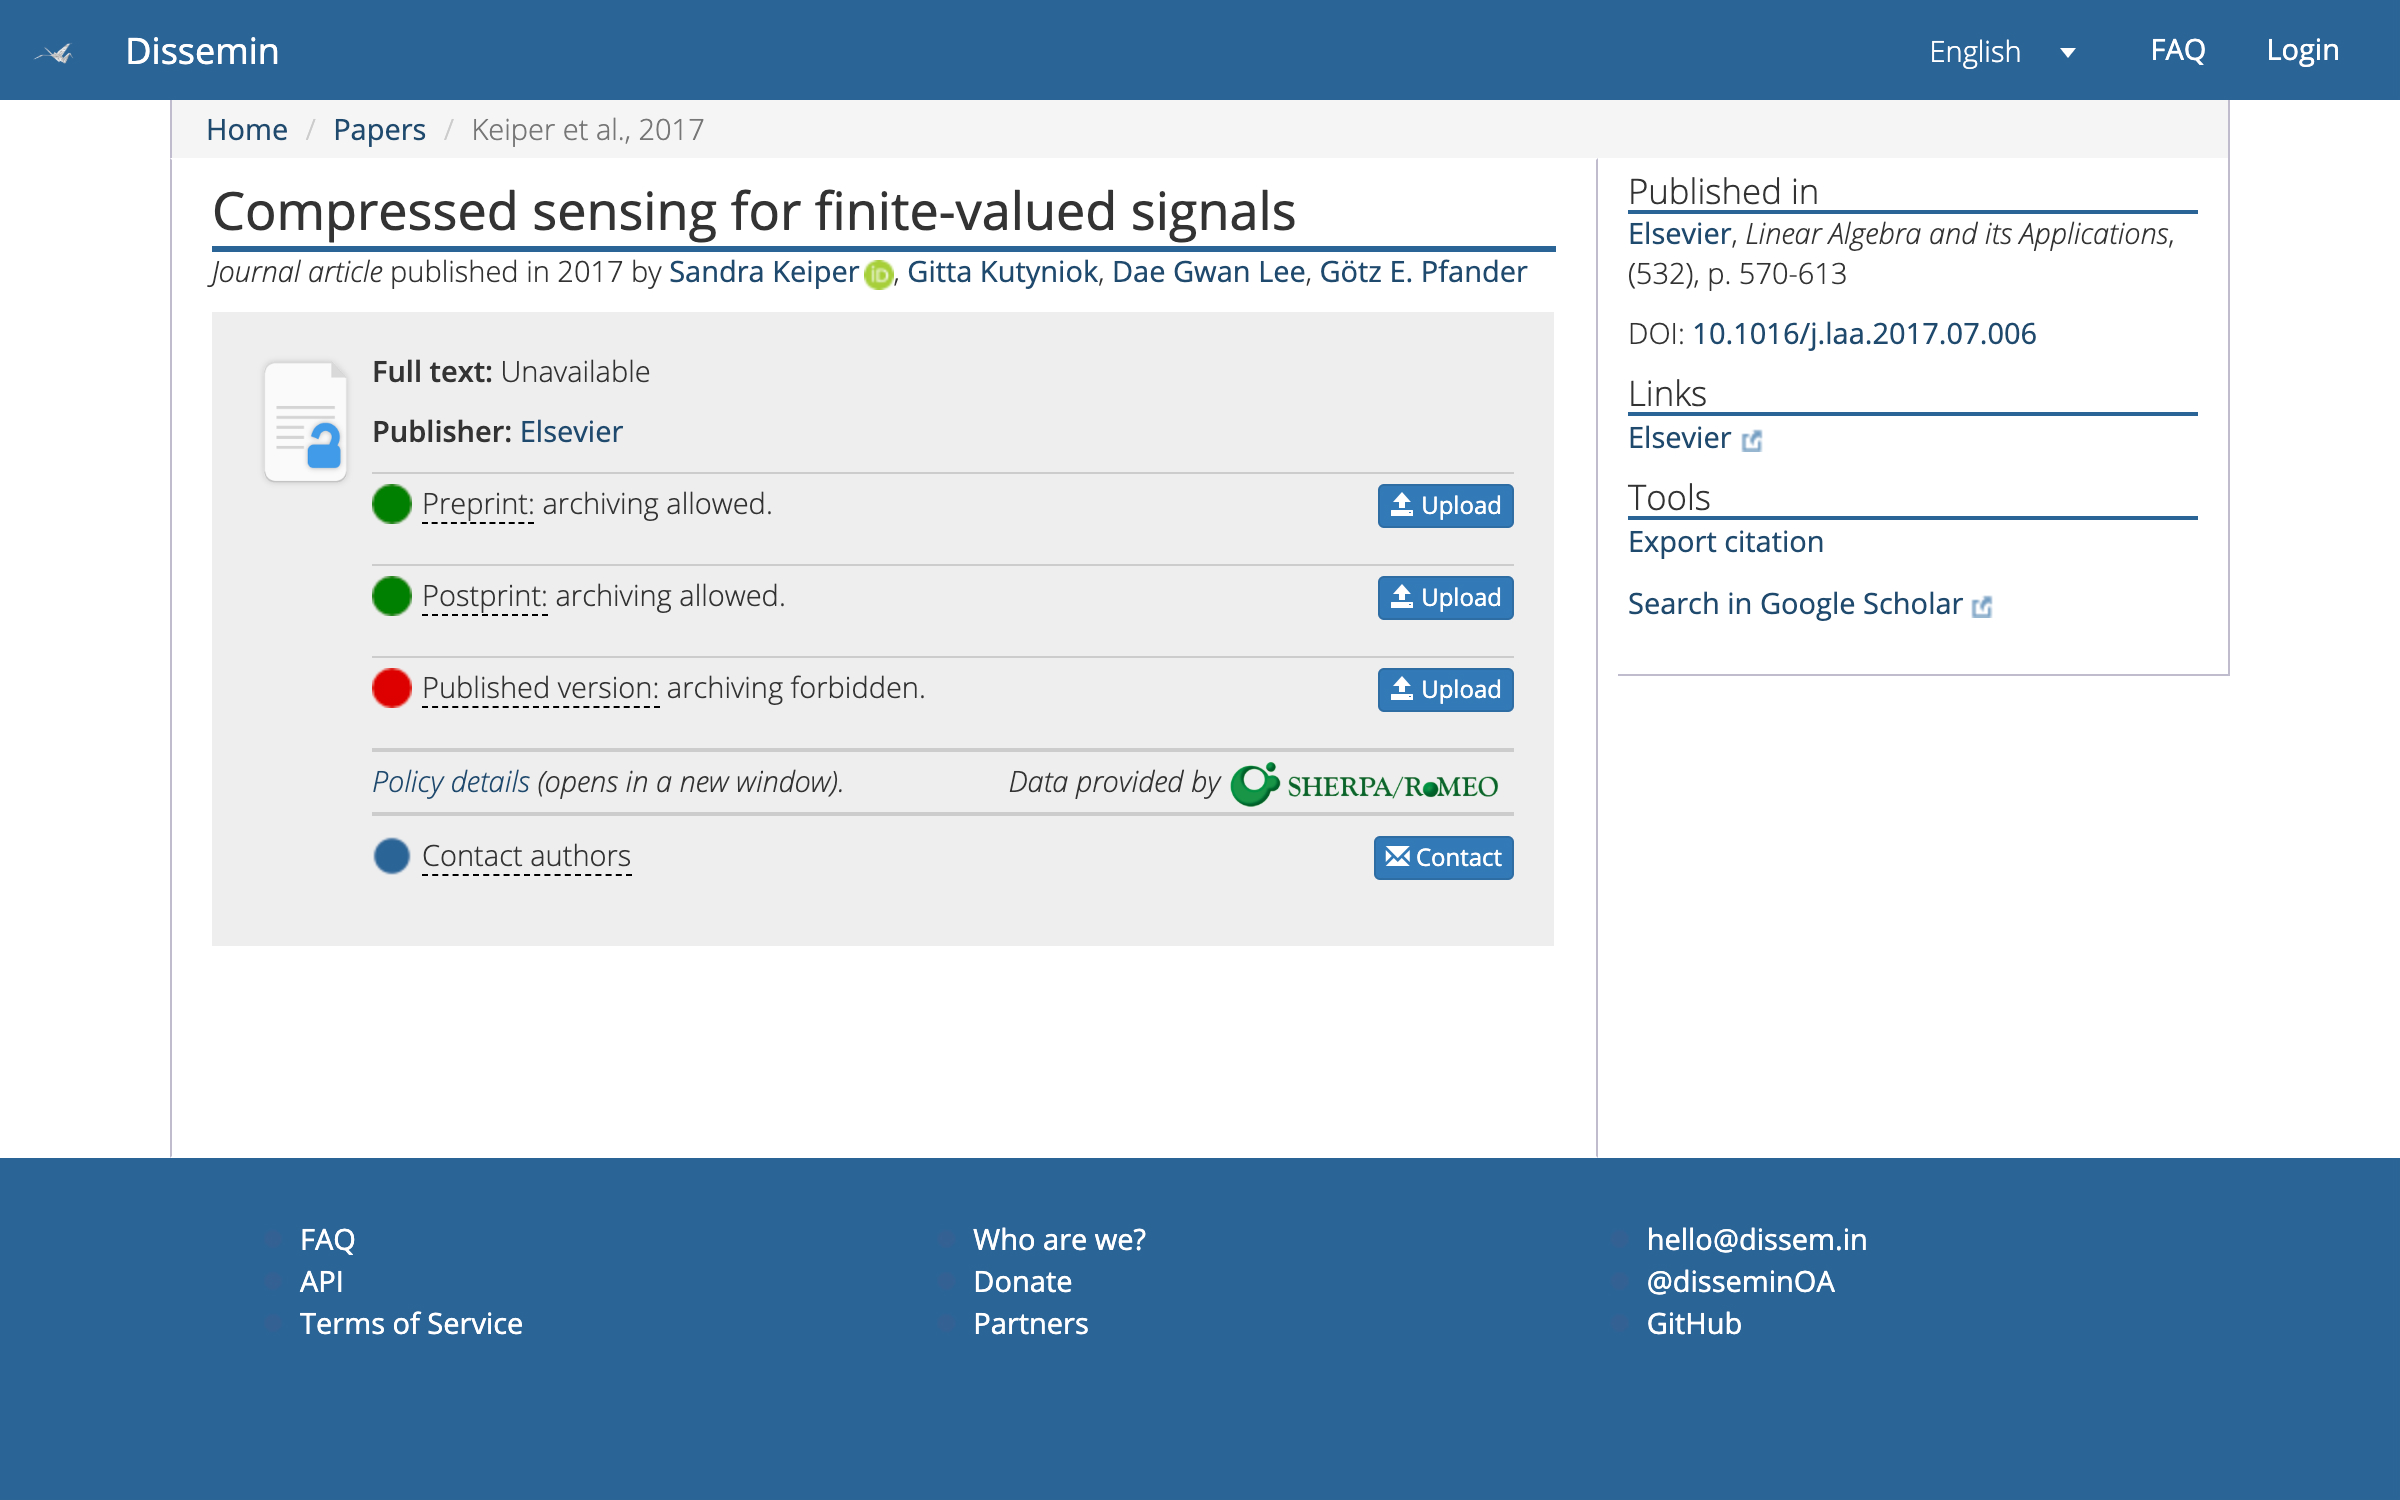
Task: Click Export citation under Tools
Action: pyautogui.click(x=1725, y=541)
